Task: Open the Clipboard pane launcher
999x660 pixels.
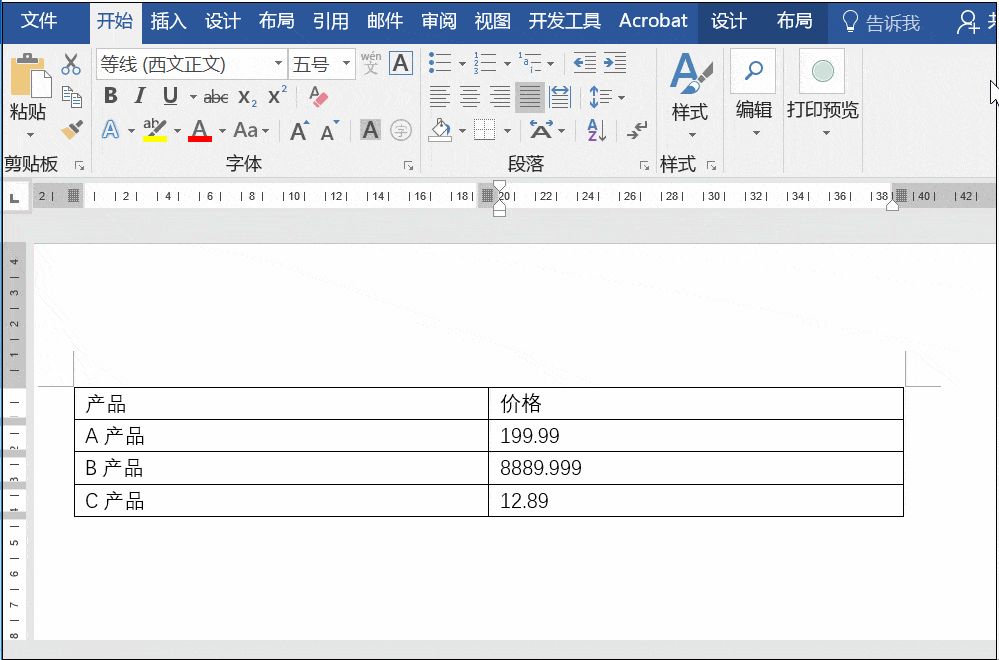Action: point(80,166)
